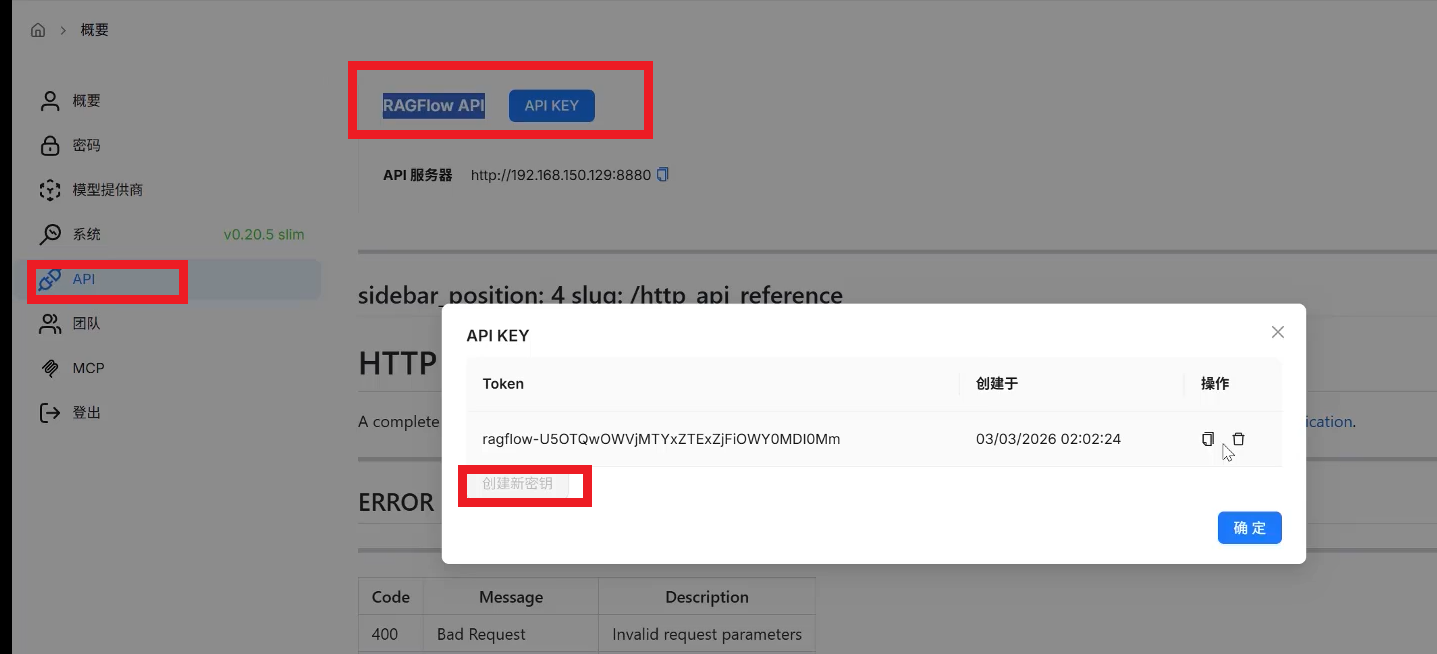Click the blue API KEY button

552,106
